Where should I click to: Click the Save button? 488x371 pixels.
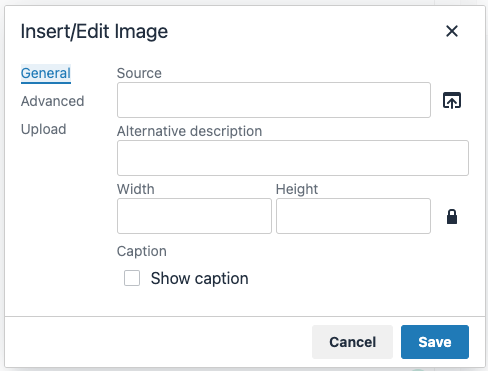coord(435,342)
